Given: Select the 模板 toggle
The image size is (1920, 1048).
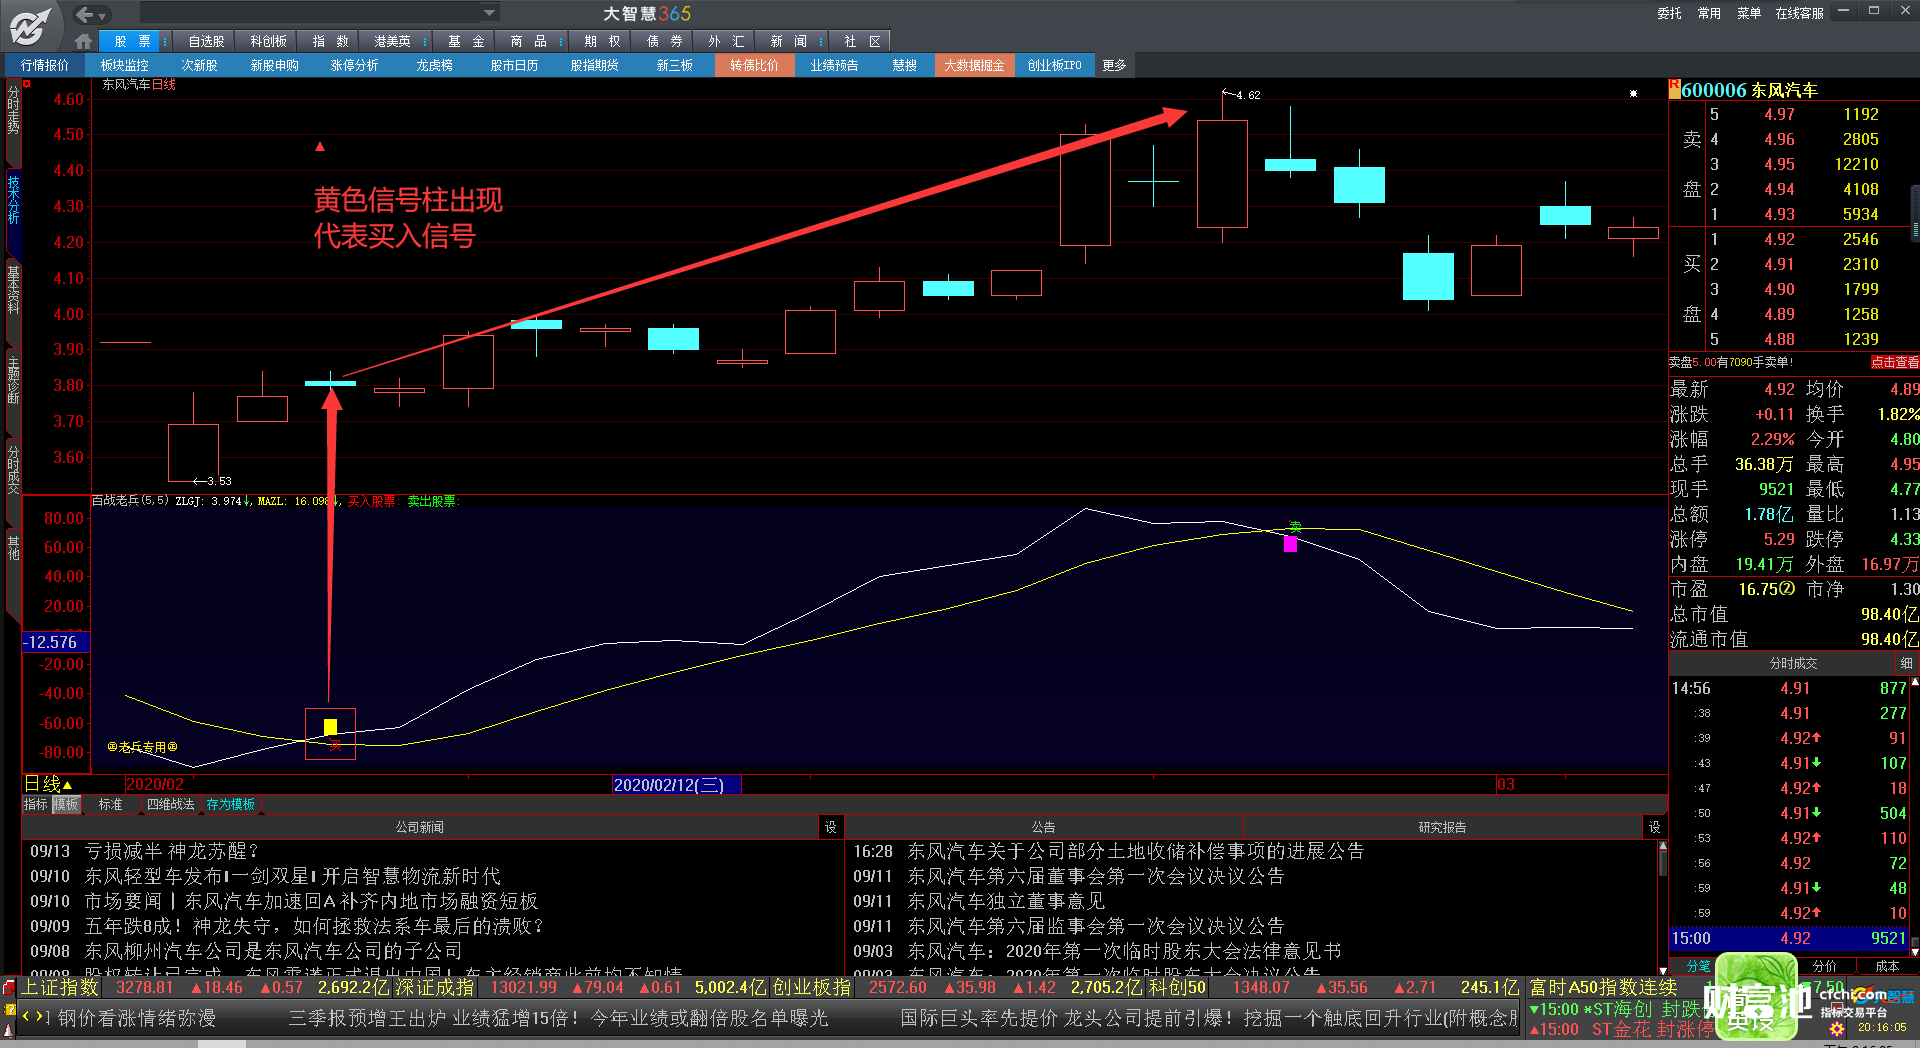Looking at the screenshot, I should (66, 804).
